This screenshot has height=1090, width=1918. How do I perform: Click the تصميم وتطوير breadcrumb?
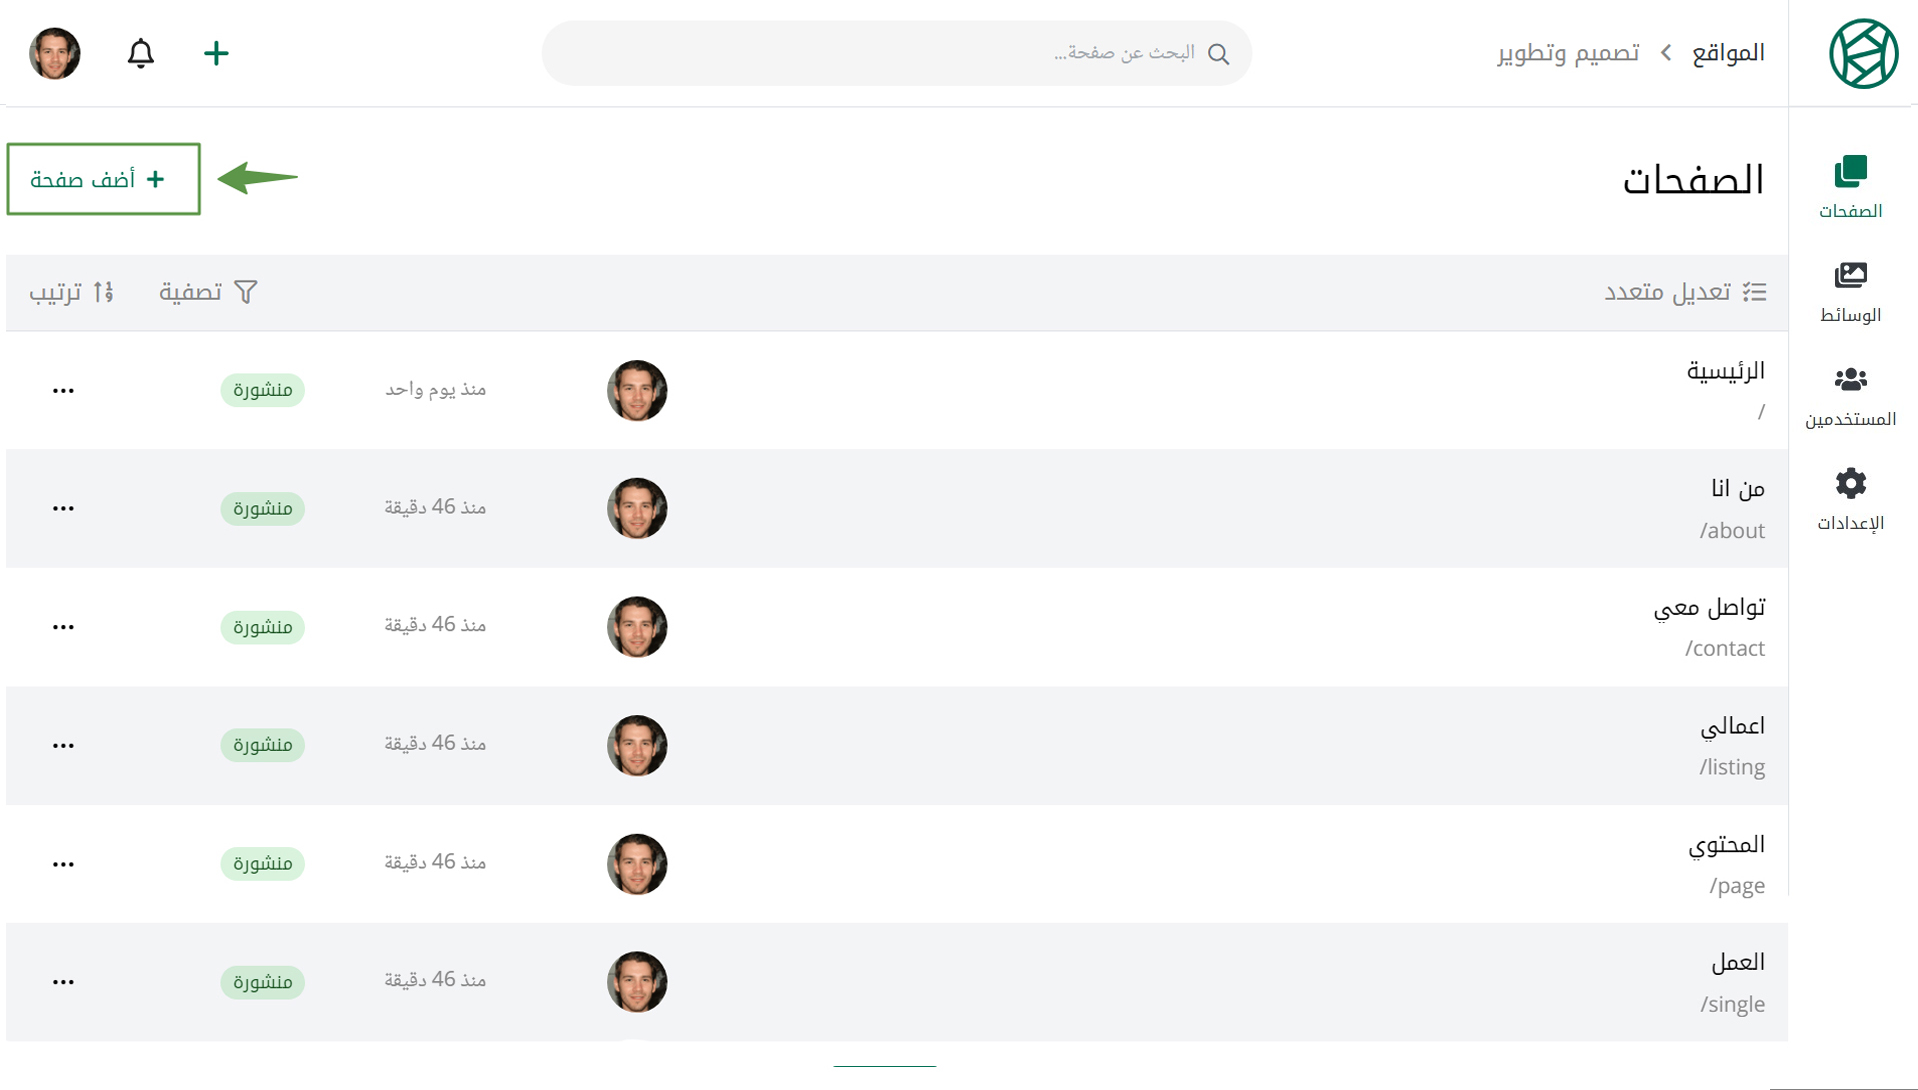click(x=1568, y=53)
